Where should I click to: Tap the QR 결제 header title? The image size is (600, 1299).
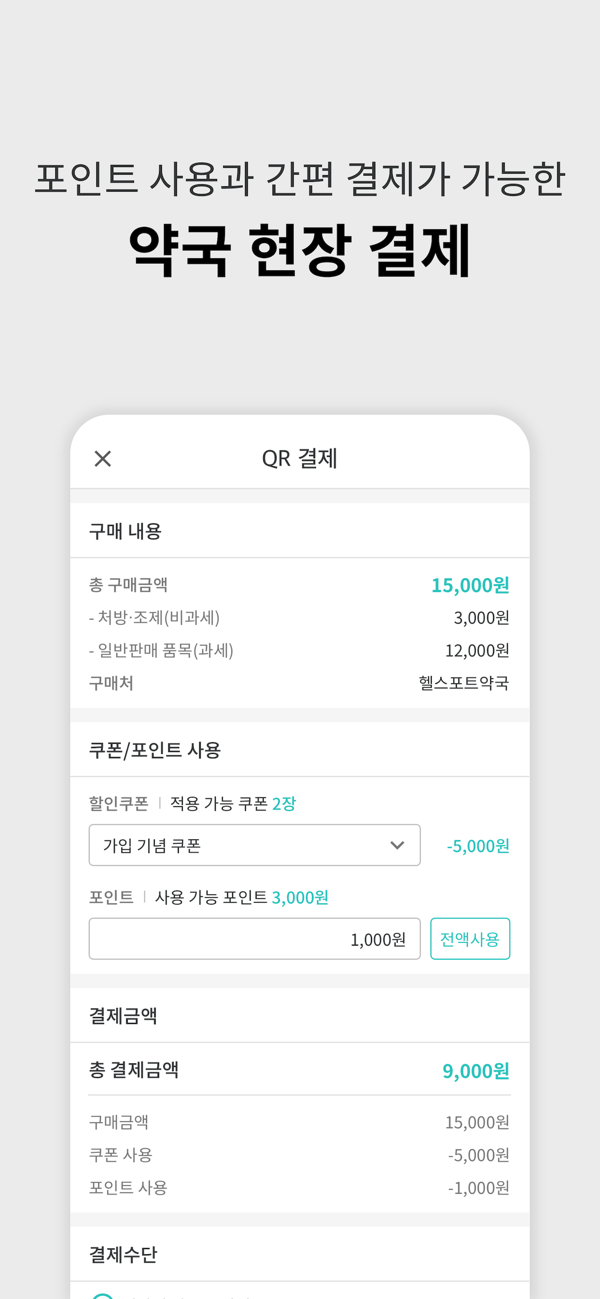tap(300, 458)
